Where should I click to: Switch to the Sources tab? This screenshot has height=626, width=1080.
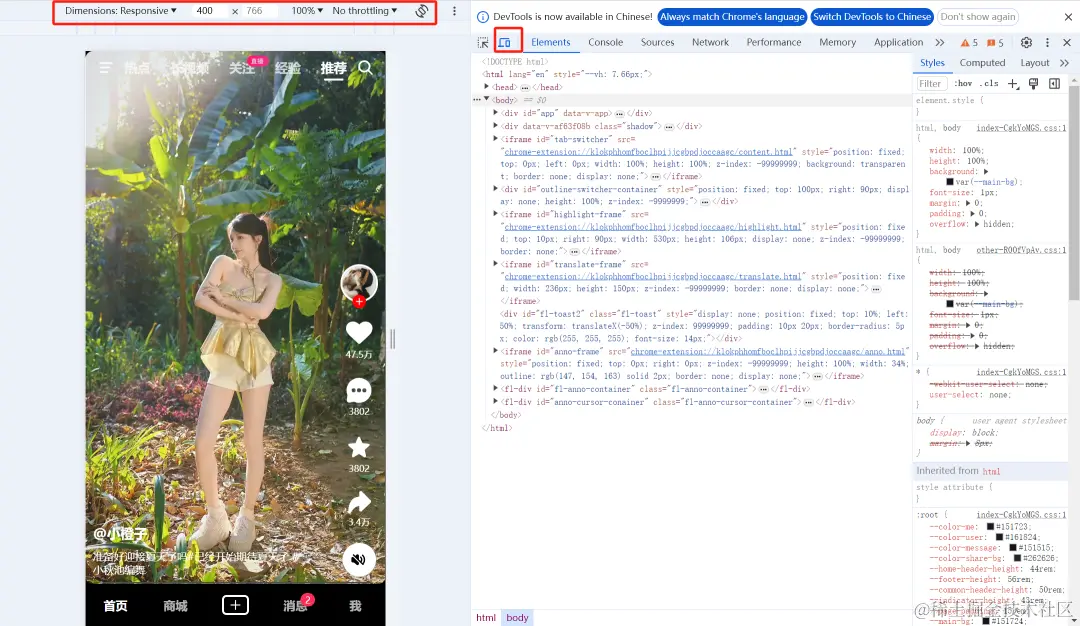click(x=657, y=43)
